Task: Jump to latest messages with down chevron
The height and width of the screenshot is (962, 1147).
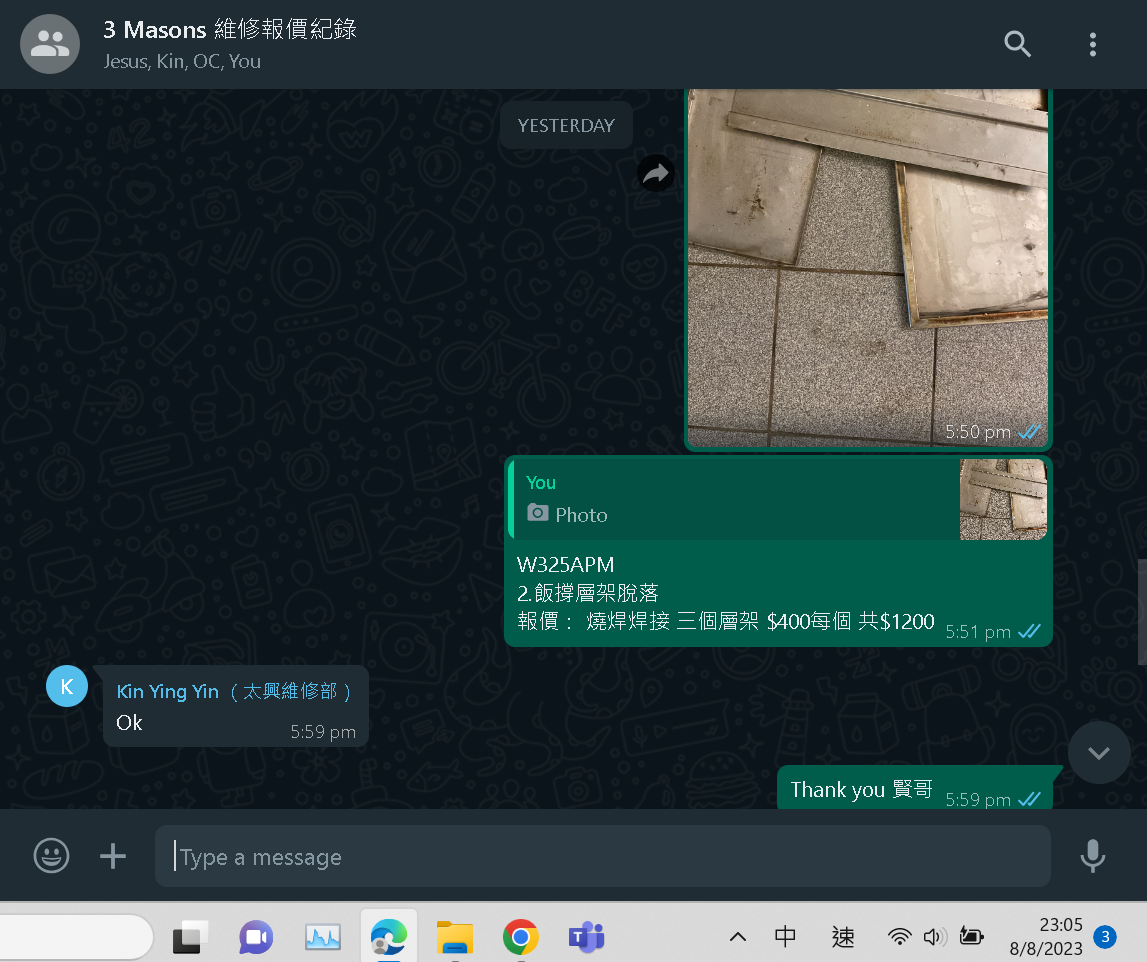Action: pyautogui.click(x=1099, y=753)
